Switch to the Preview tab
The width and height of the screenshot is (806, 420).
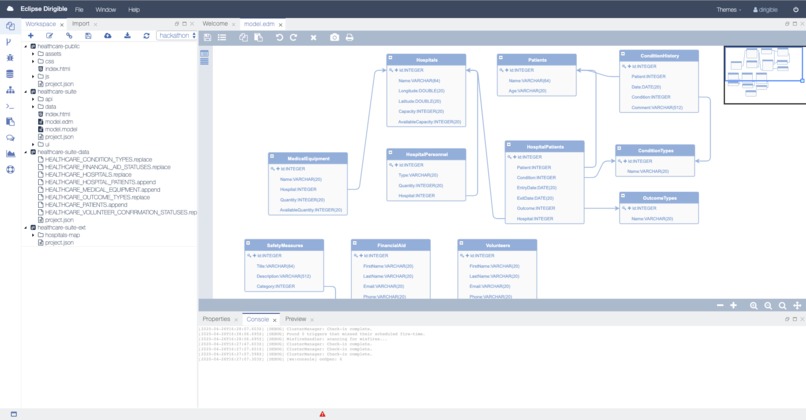click(296, 319)
